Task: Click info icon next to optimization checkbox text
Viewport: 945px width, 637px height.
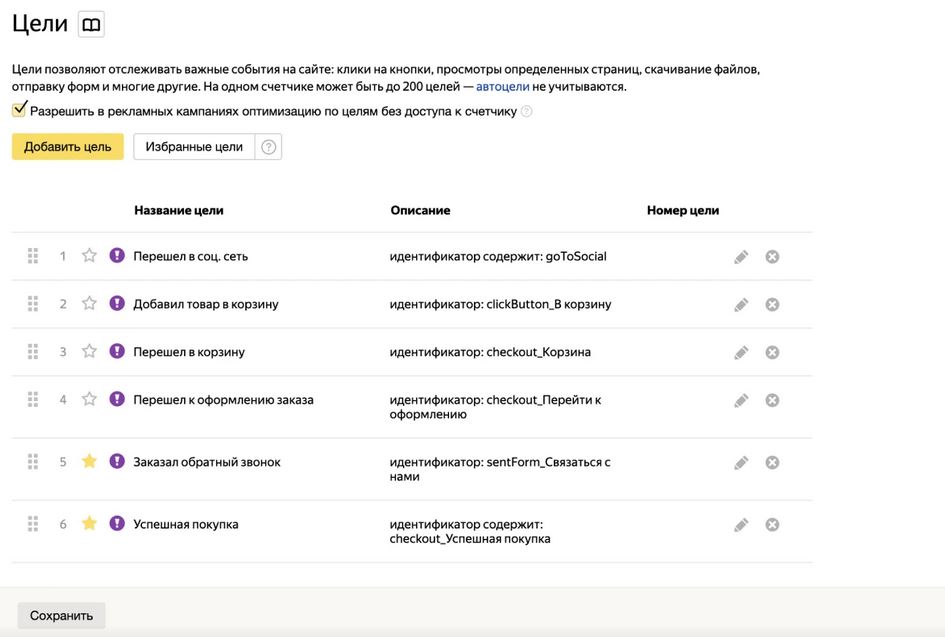Action: [x=527, y=112]
